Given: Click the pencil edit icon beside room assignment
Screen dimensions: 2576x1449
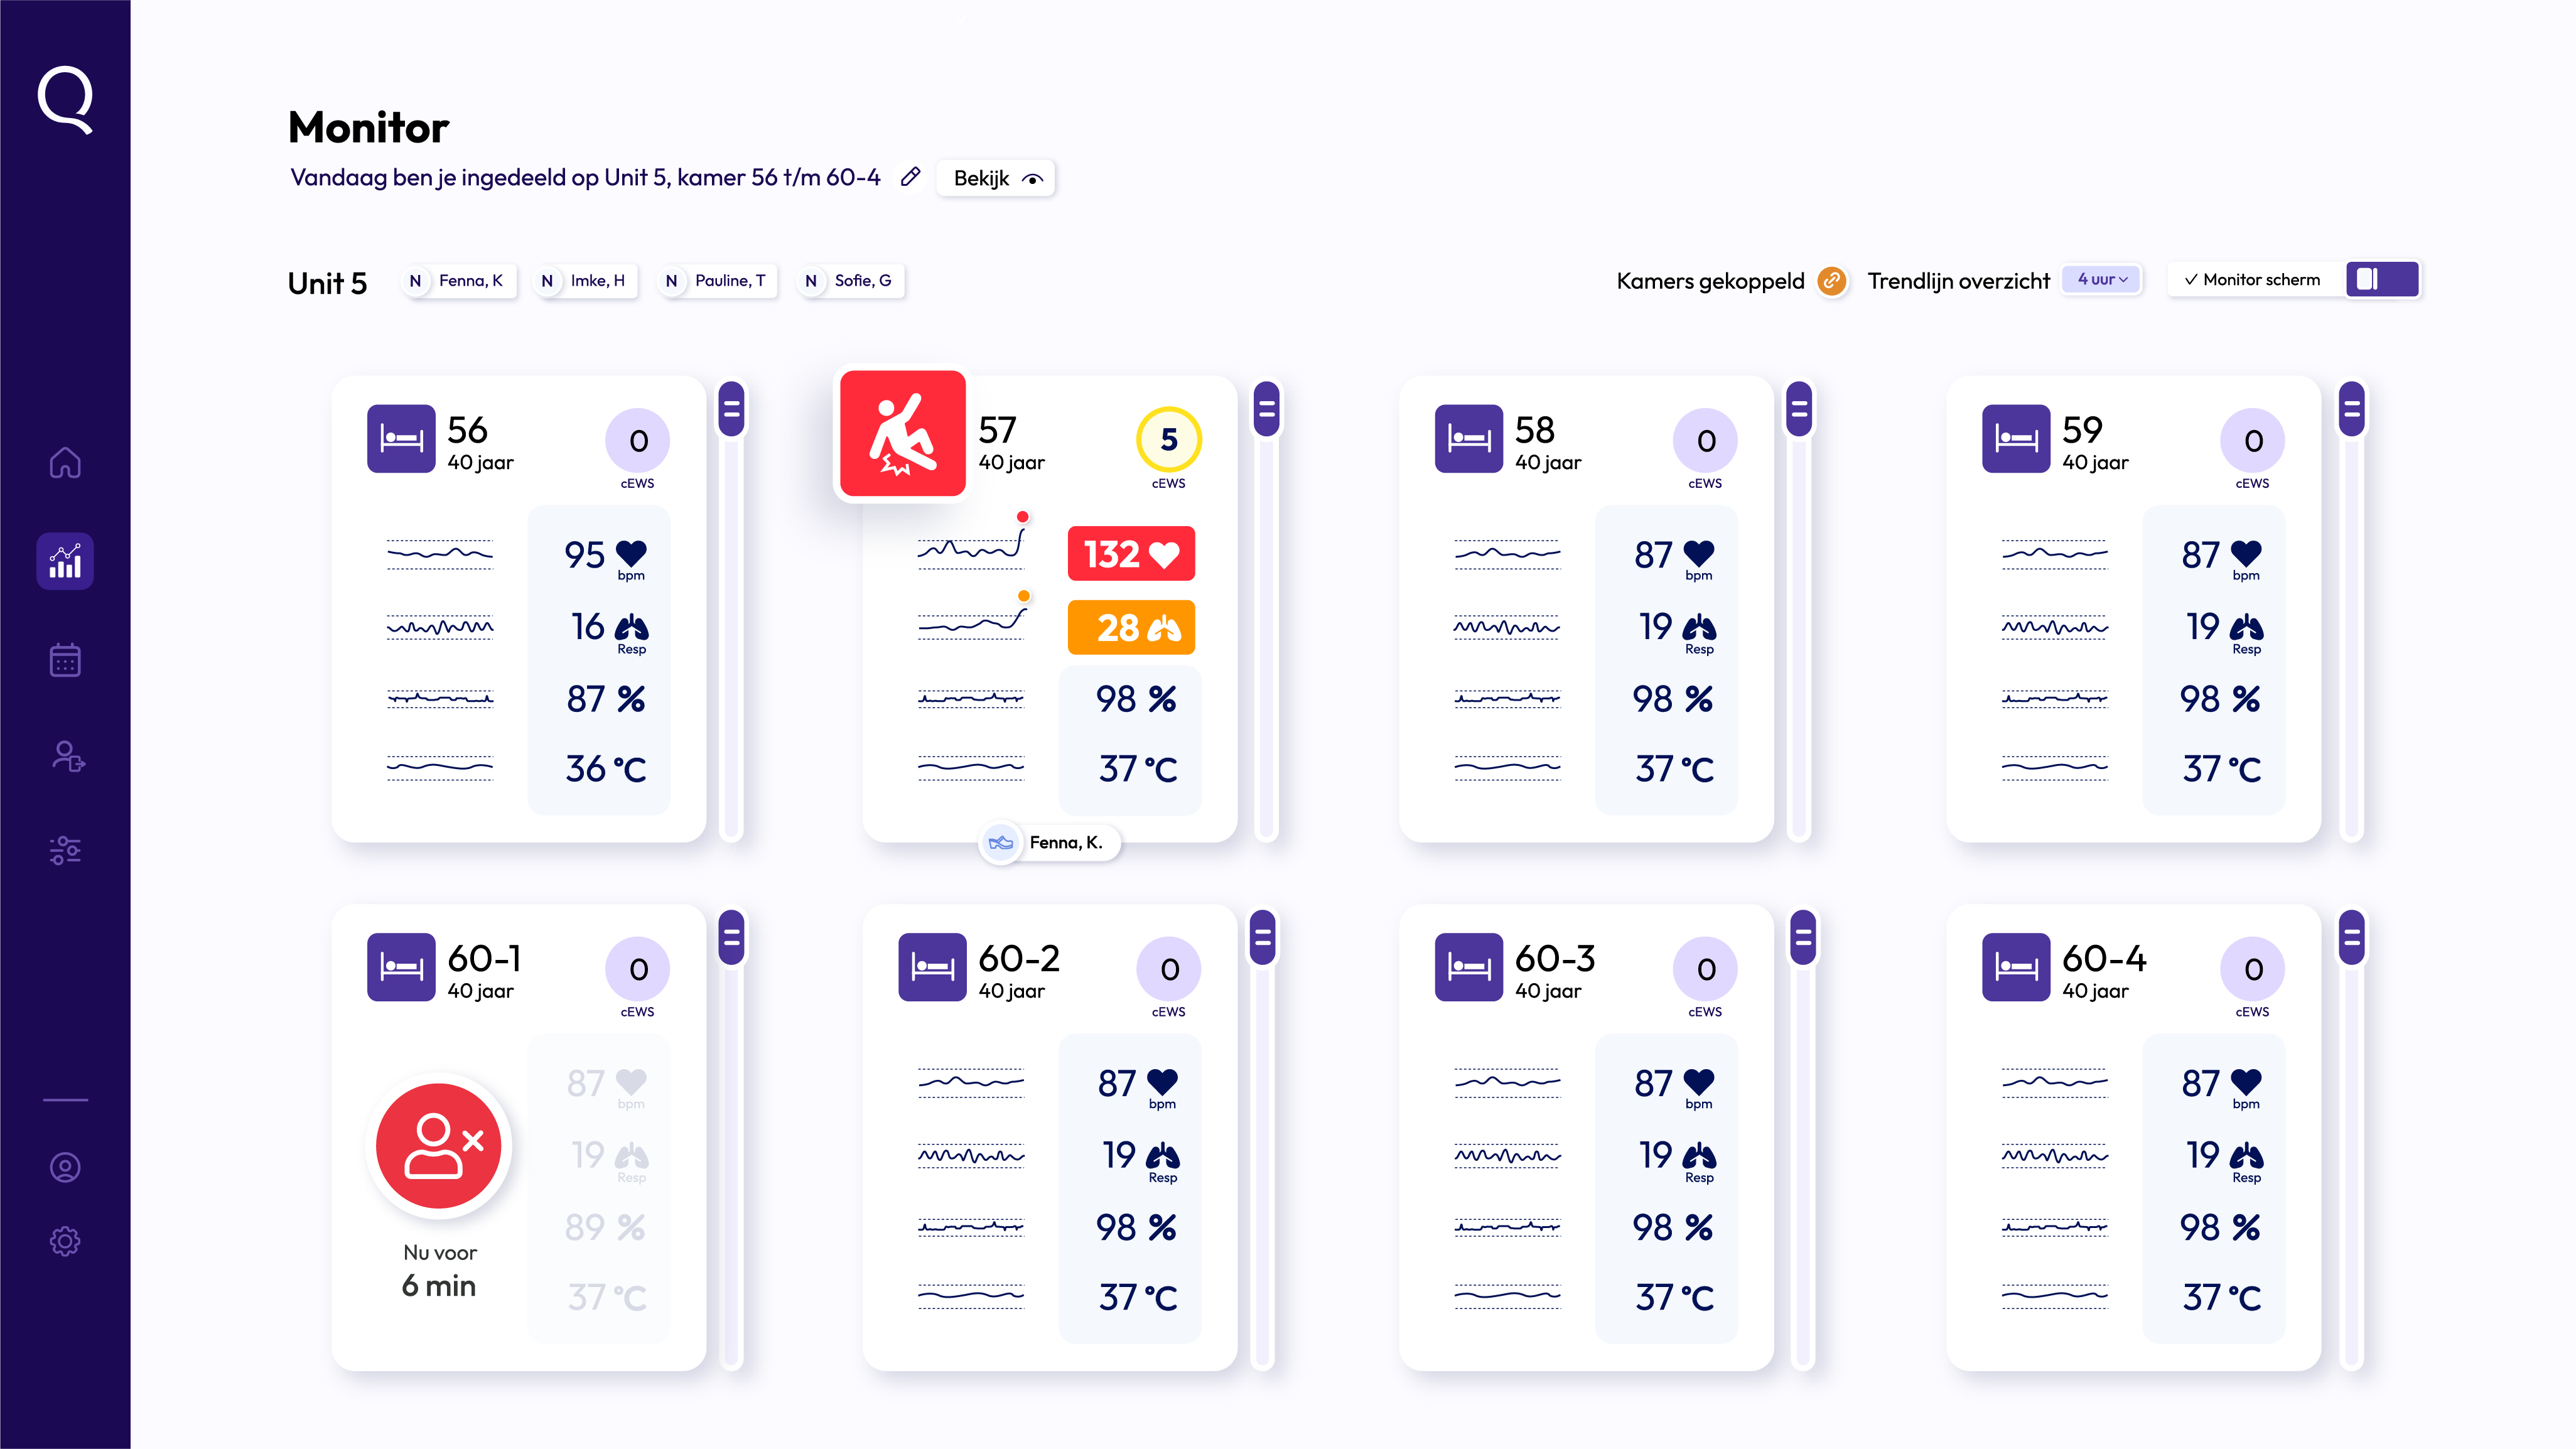Looking at the screenshot, I should pos(910,177).
